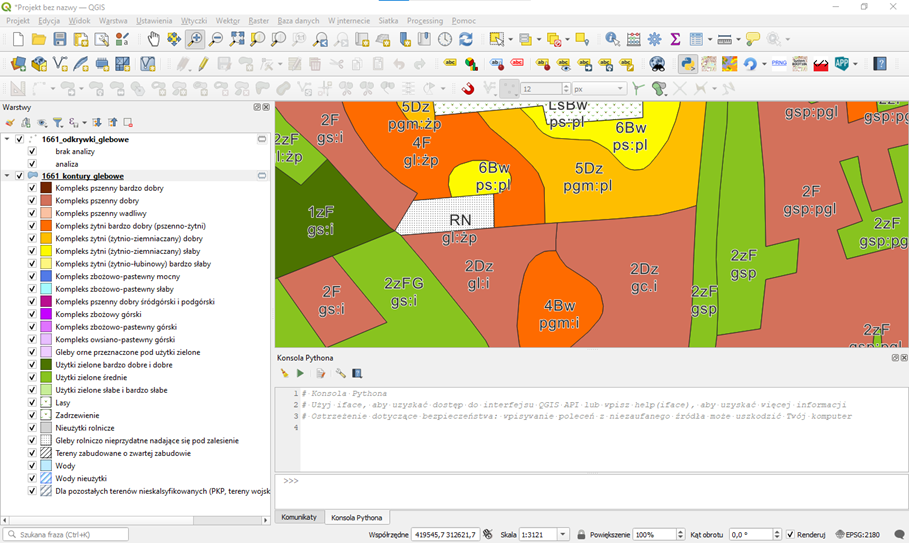Click the Zoom Out magnifier tool
909x543 pixels.
tap(216, 39)
